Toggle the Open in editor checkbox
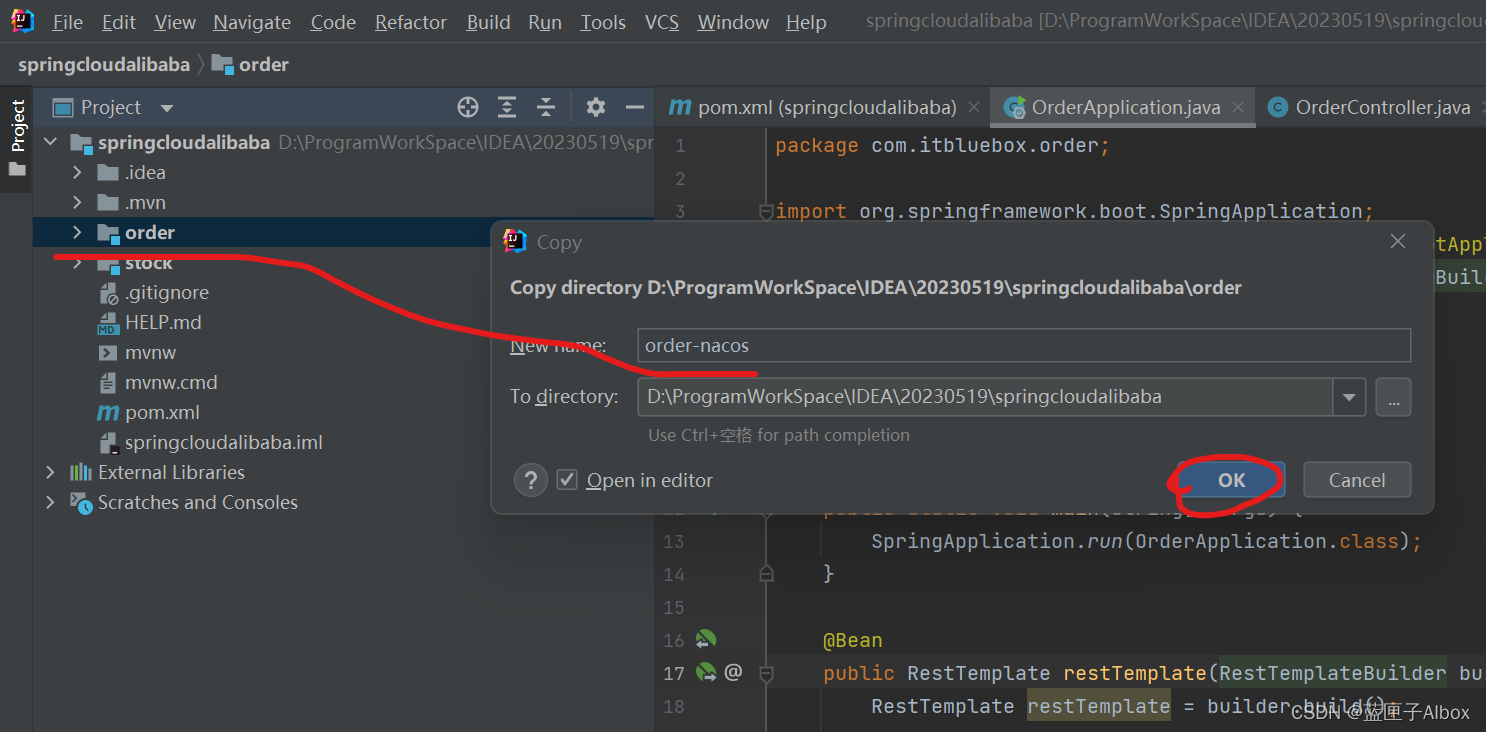Viewport: 1486px width, 732px height. [x=567, y=480]
